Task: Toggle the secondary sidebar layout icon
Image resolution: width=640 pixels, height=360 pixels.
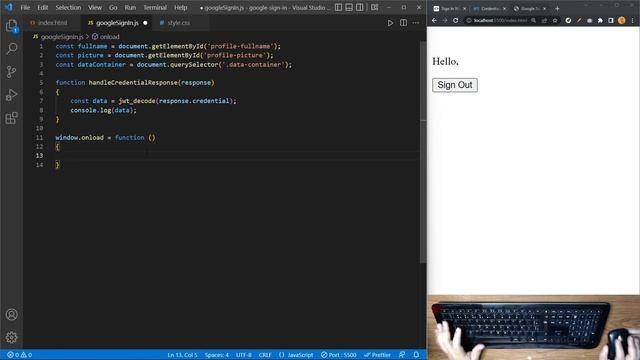Action: click(x=360, y=7)
